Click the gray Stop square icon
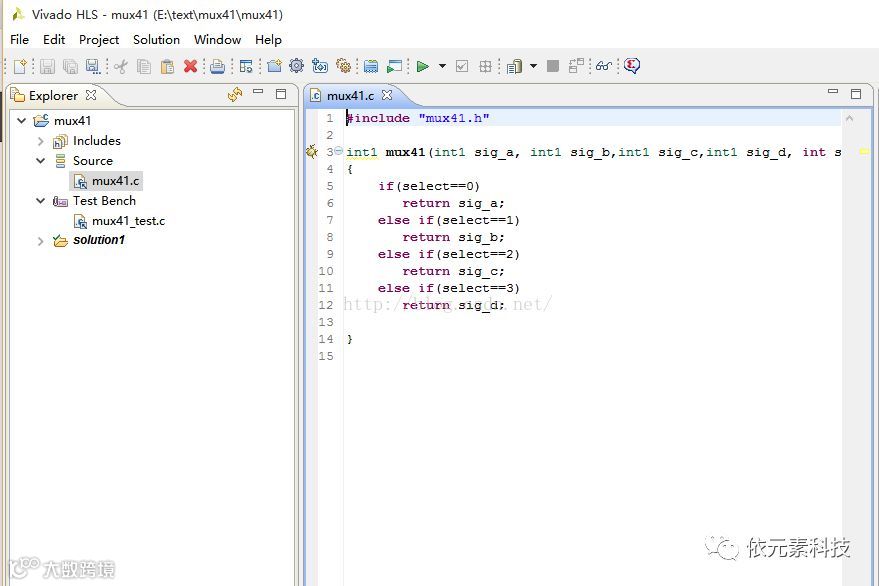 pos(553,66)
